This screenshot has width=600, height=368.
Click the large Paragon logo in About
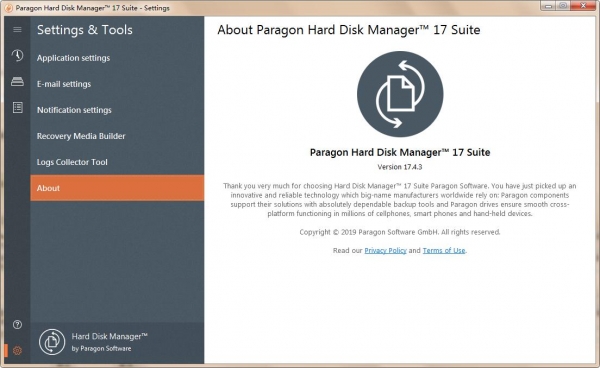point(400,94)
